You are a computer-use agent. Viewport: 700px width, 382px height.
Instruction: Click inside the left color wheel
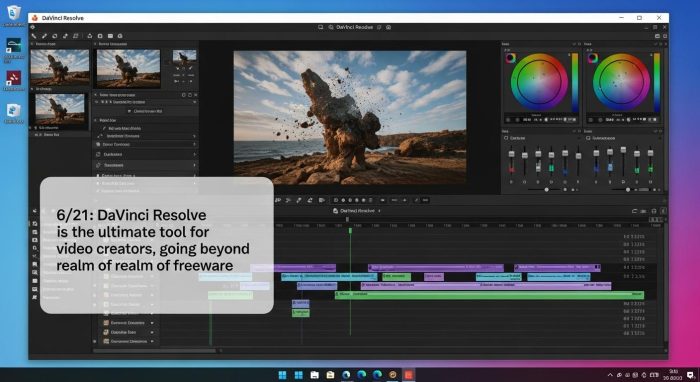539,82
